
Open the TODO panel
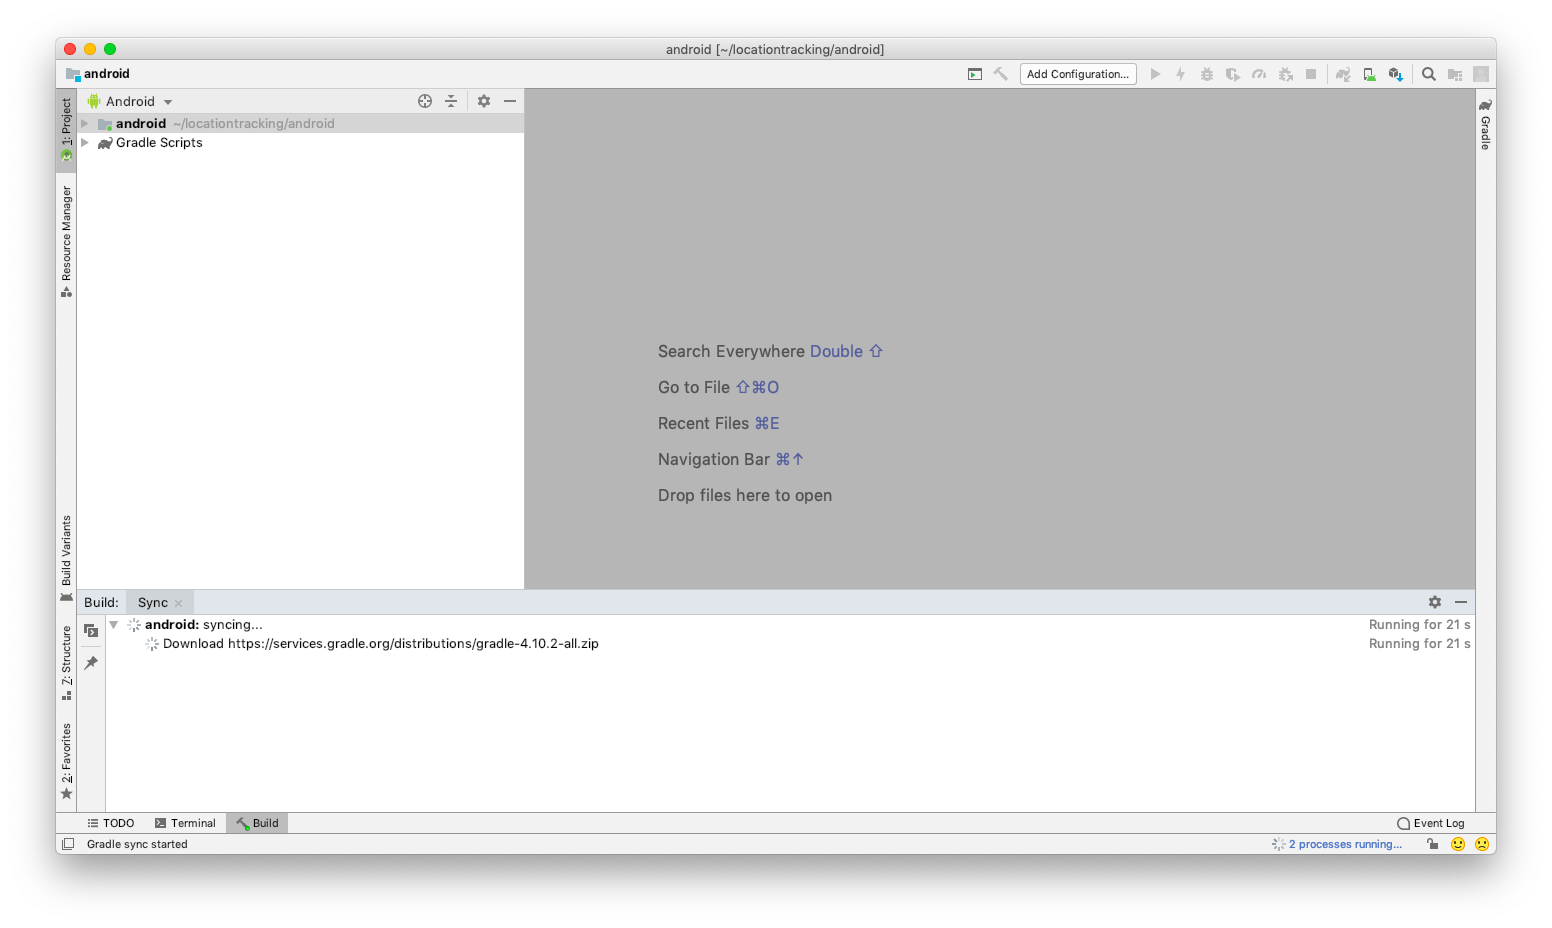click(x=110, y=822)
